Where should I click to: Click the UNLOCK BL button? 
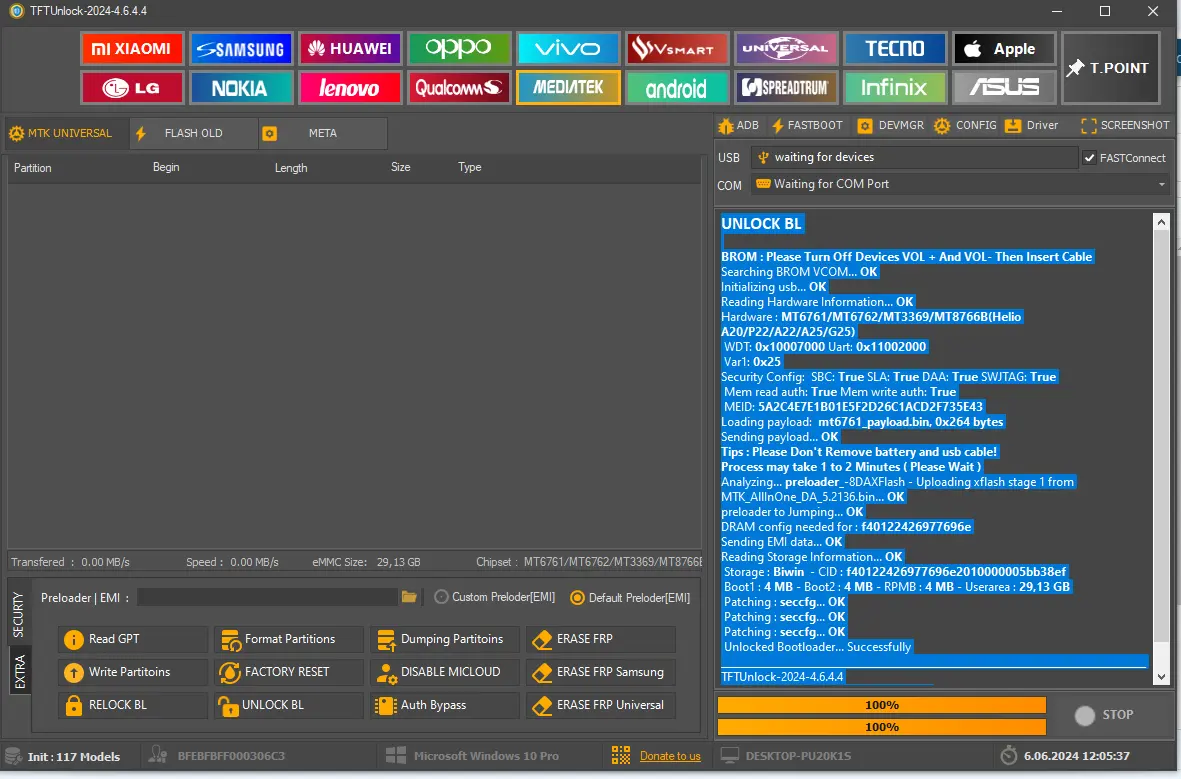289,705
